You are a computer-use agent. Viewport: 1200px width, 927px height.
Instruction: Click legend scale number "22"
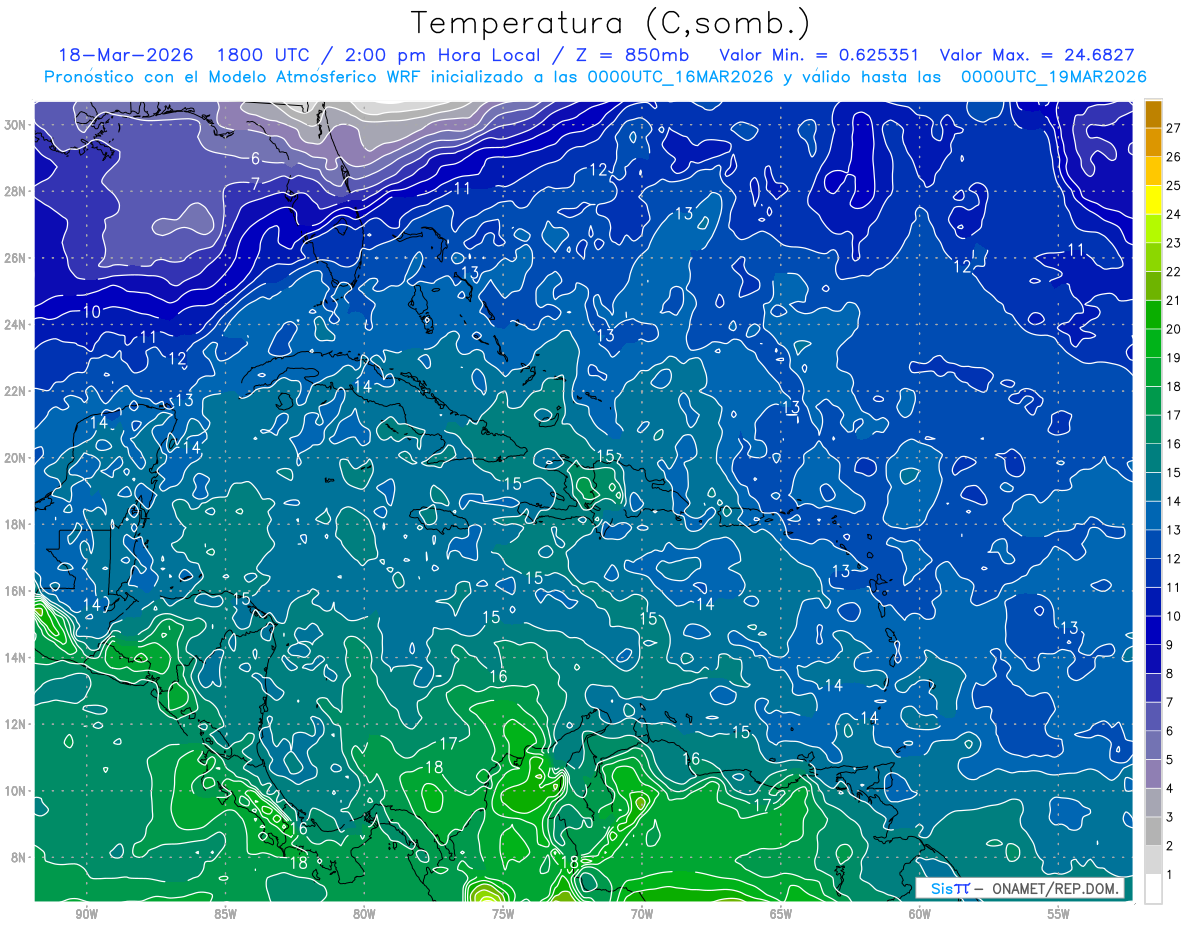[1174, 272]
